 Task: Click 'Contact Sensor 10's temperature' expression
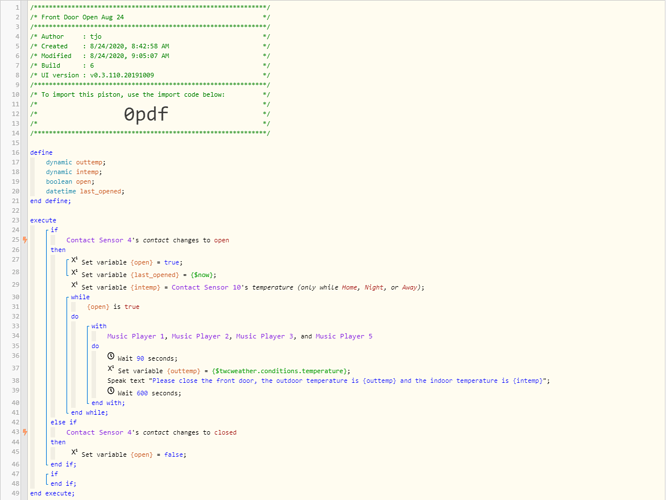(232, 288)
